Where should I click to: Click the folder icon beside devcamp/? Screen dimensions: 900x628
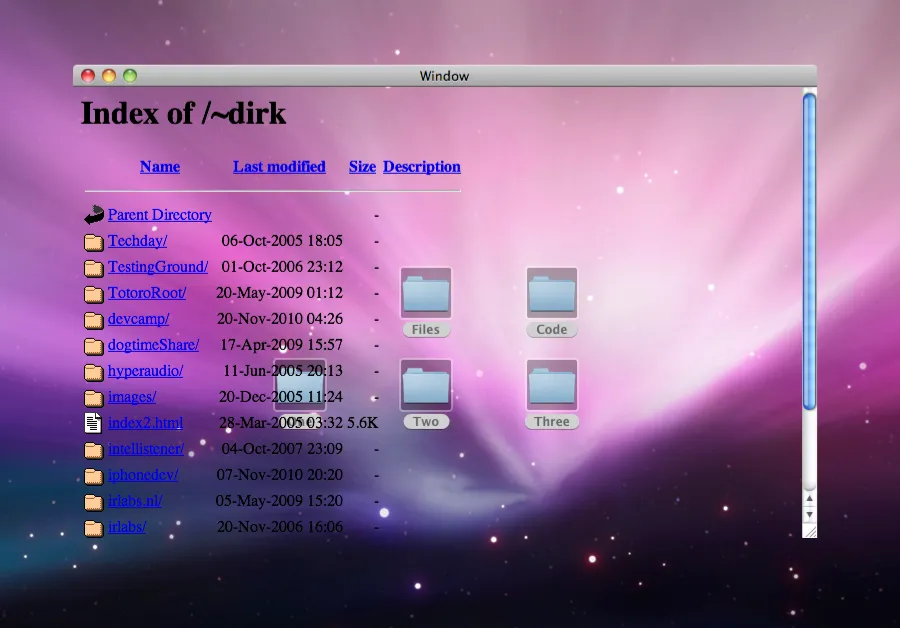[x=94, y=320]
